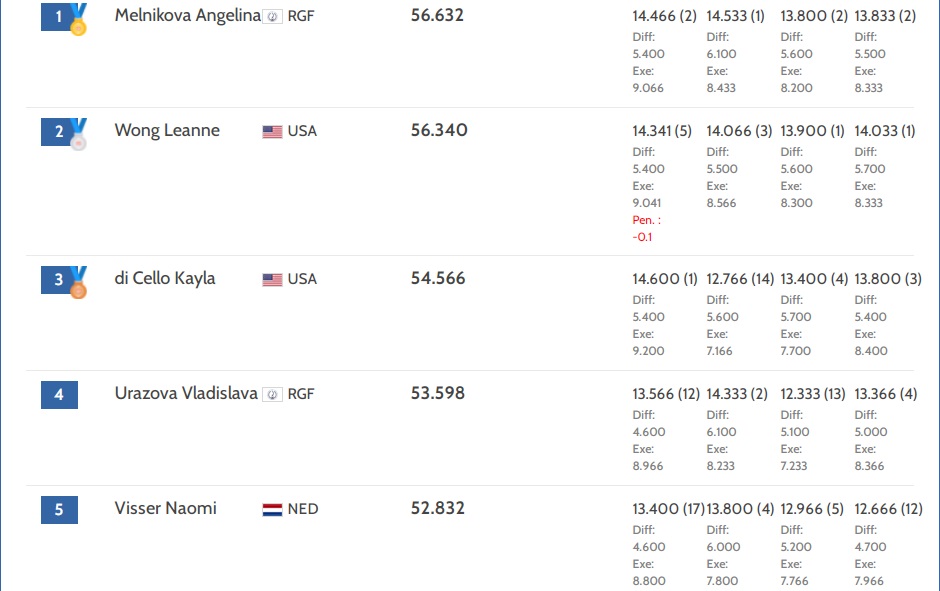Click the RGF emblem next to Urazova Vladislava
Viewport: 940px width, 591px height.
tap(272, 394)
